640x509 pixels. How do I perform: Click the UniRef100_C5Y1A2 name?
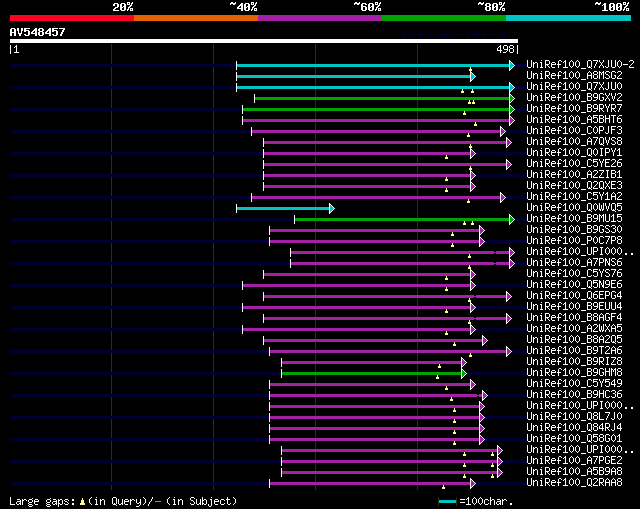tap(574, 197)
